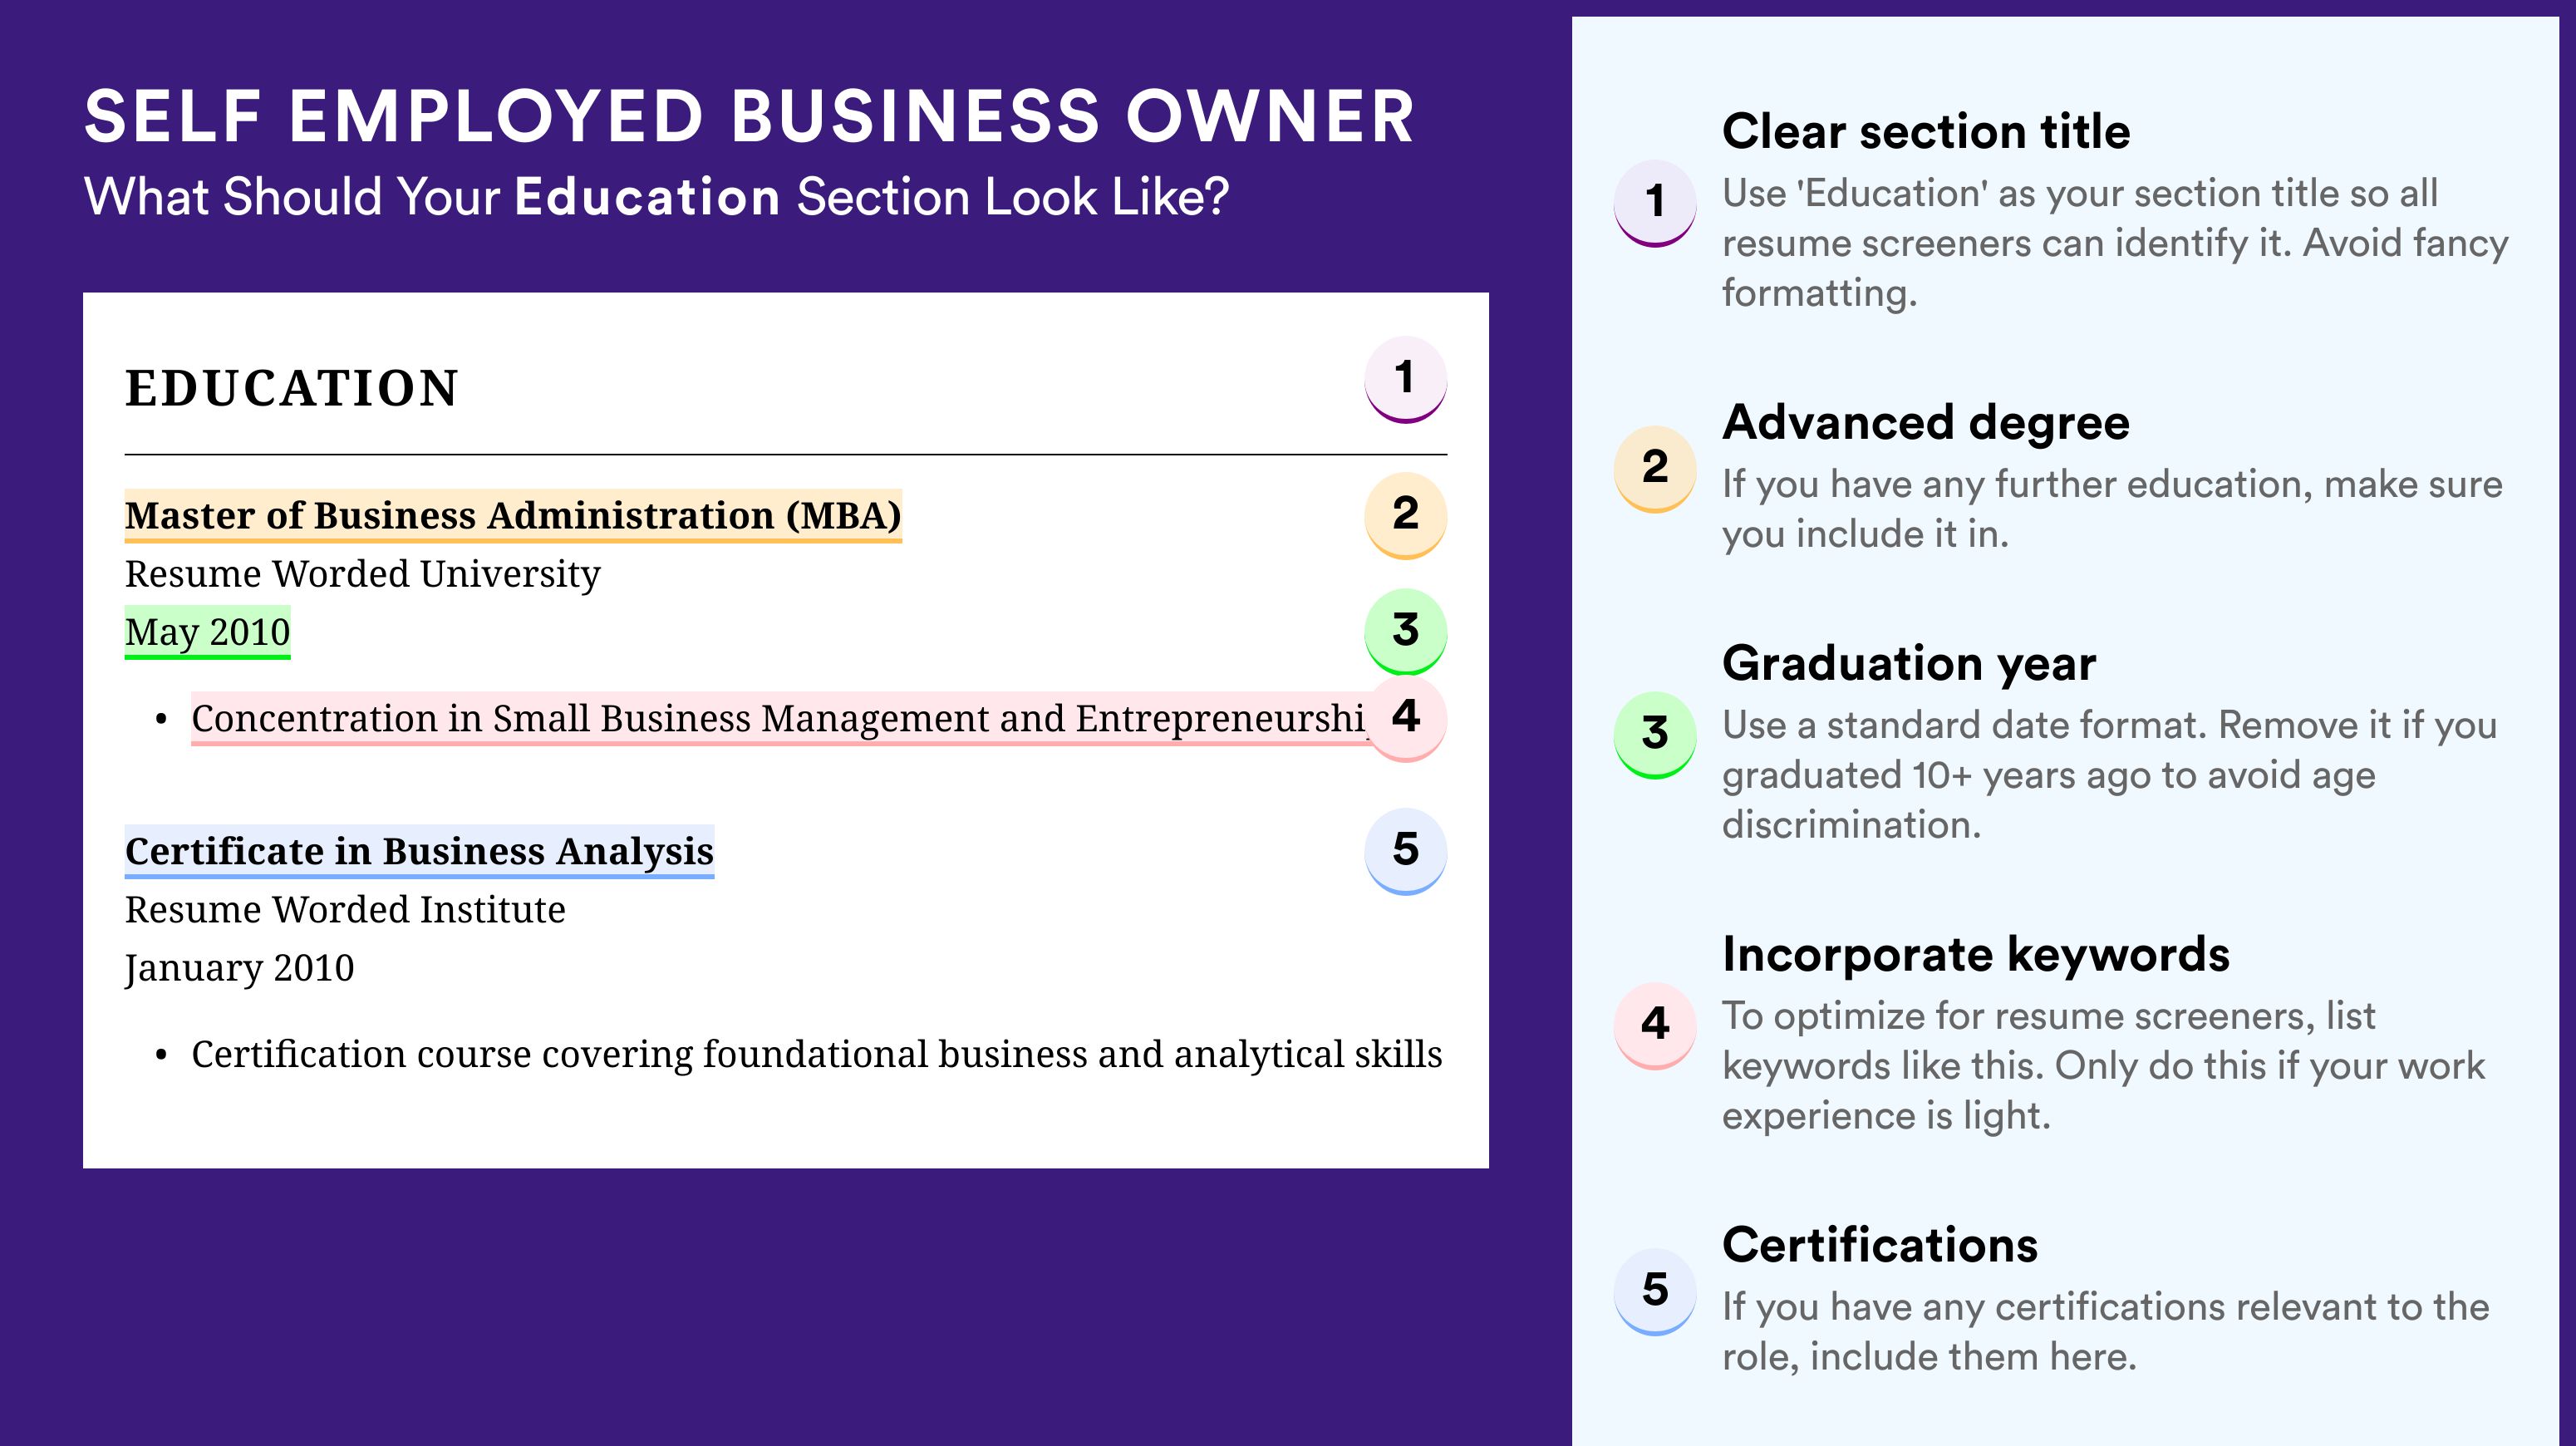Click the Graduation year heading
Screen dimensions: 2576x1446
coord(1908,663)
